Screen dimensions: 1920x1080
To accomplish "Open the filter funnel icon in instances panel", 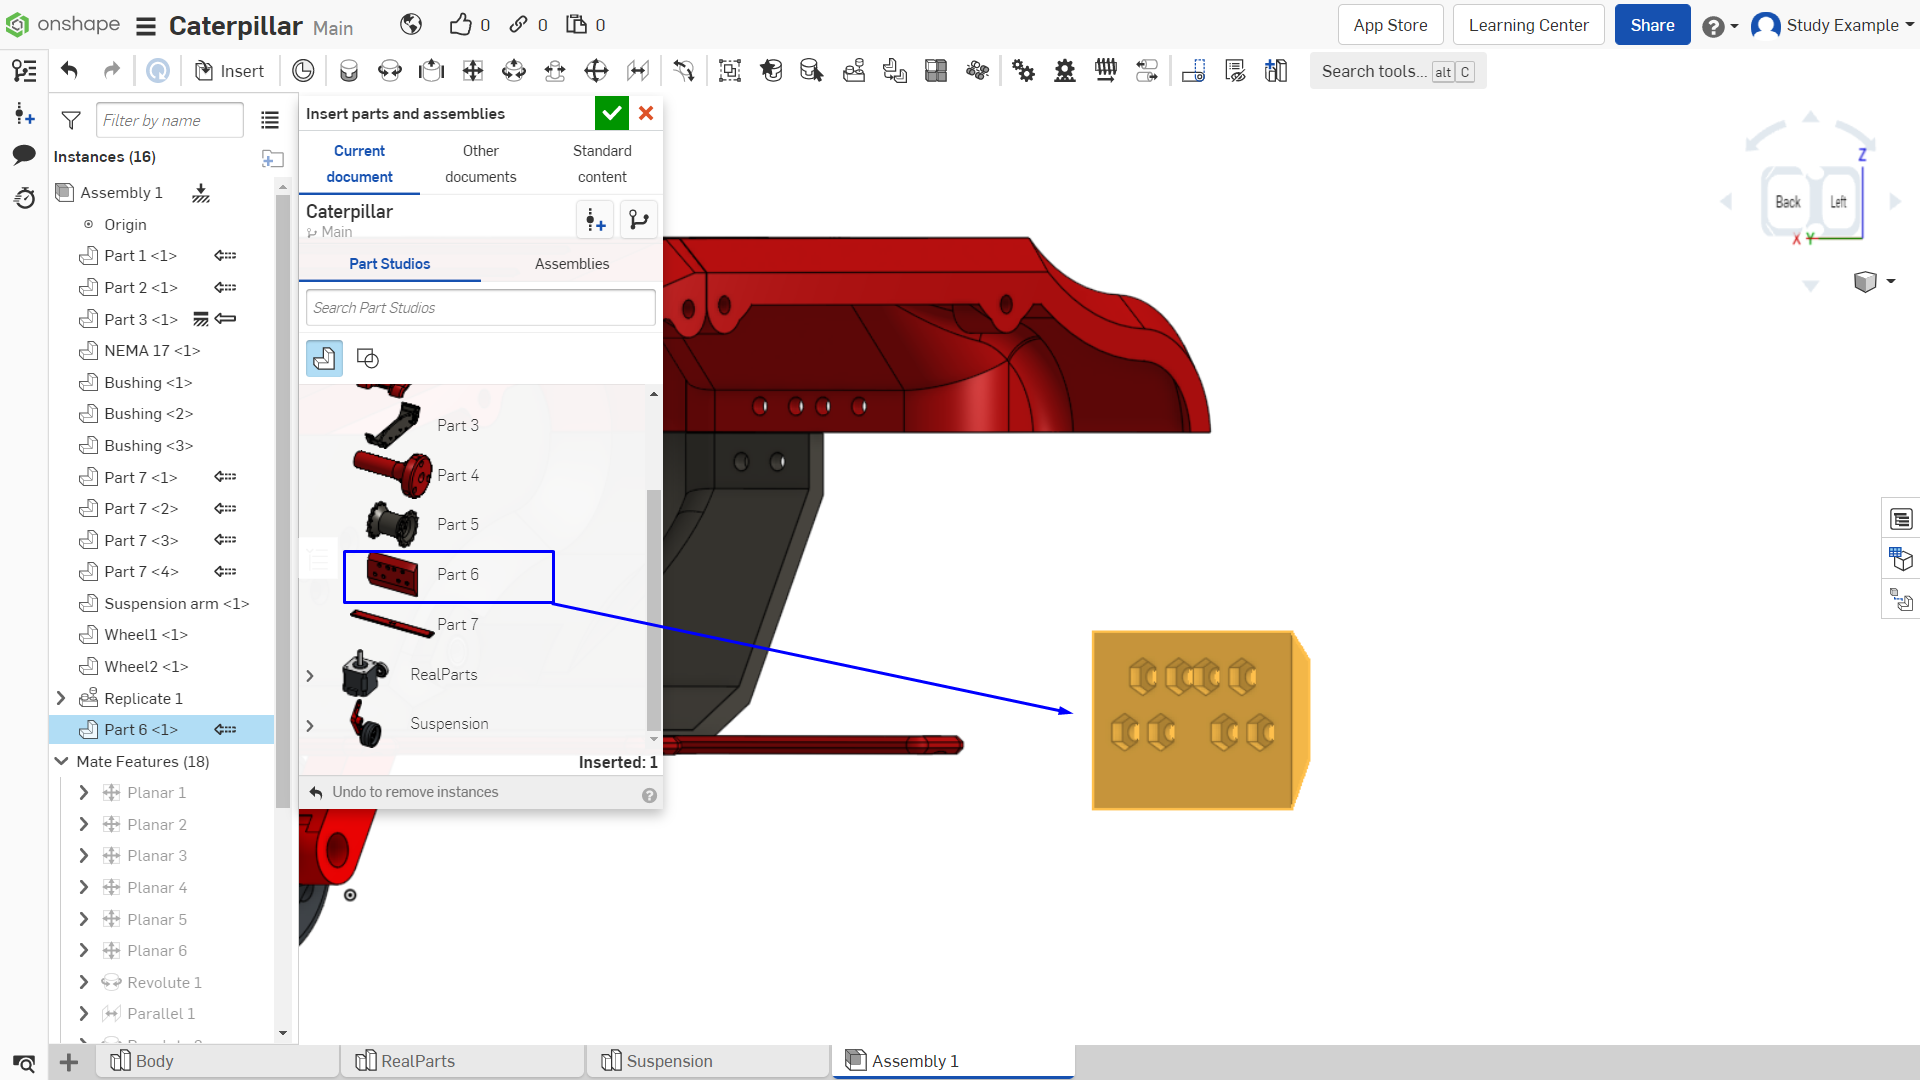I will 71,120.
